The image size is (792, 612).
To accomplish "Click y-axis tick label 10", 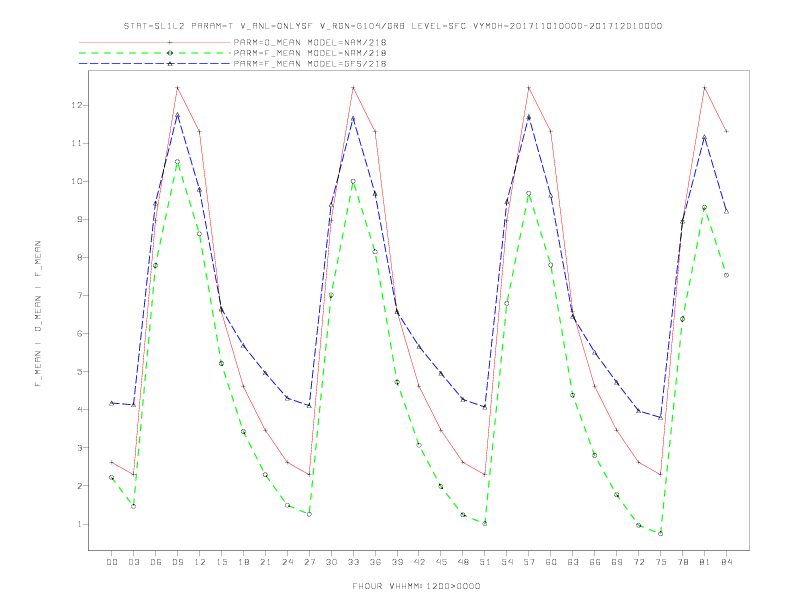I will (76, 181).
